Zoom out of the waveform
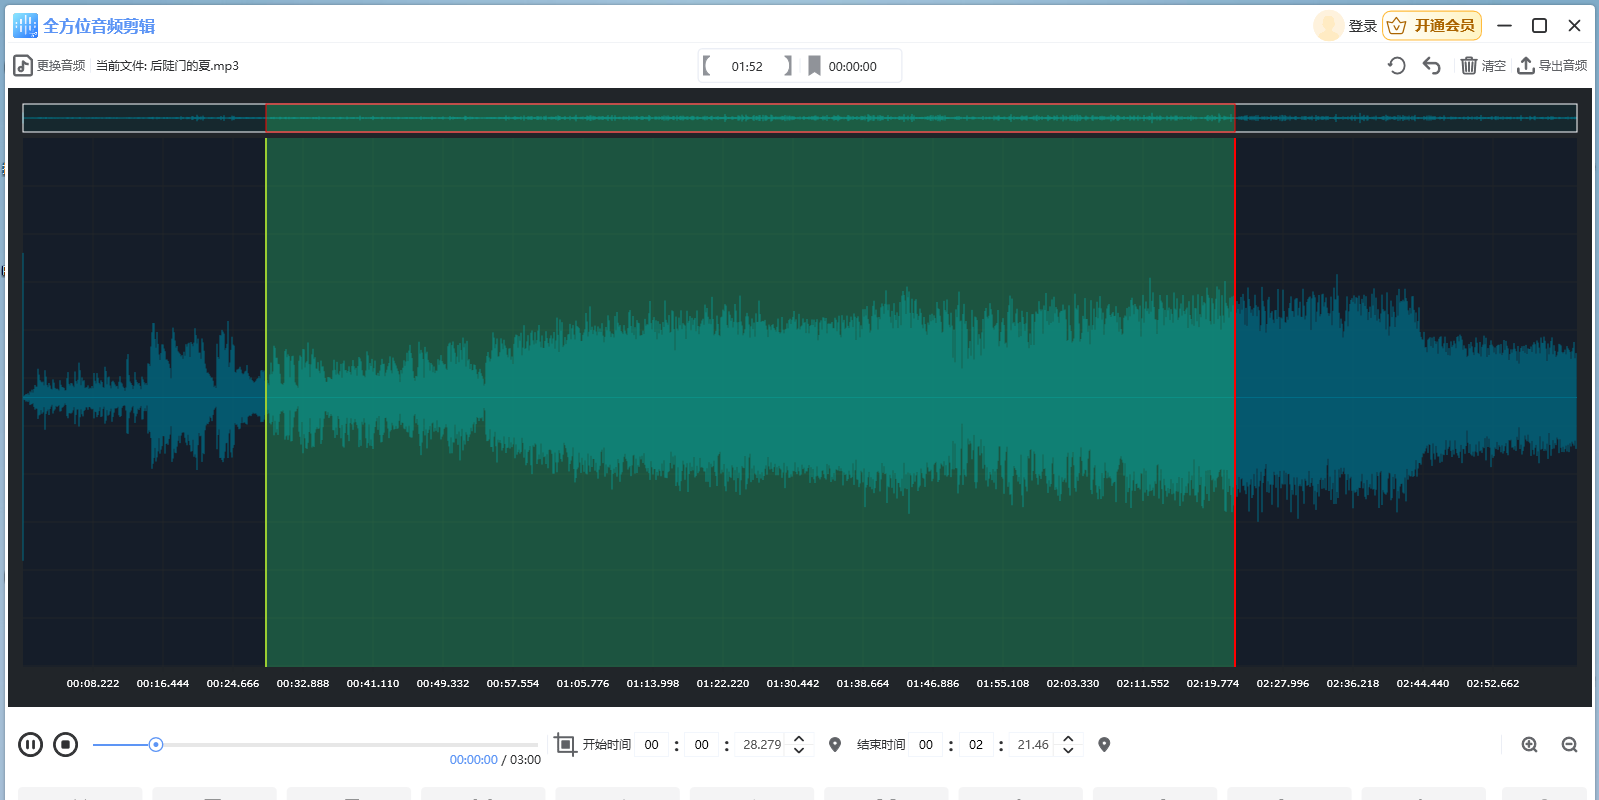 (x=1569, y=744)
